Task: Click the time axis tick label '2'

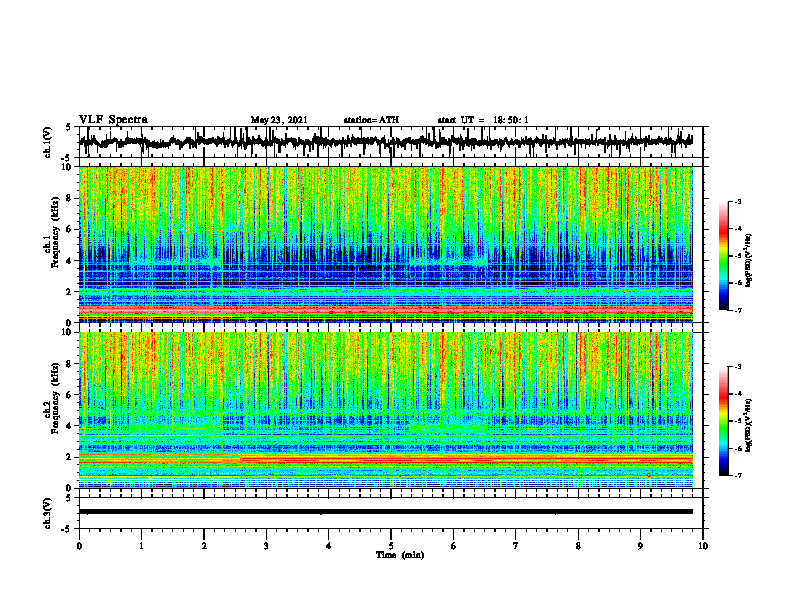Action: [204, 546]
